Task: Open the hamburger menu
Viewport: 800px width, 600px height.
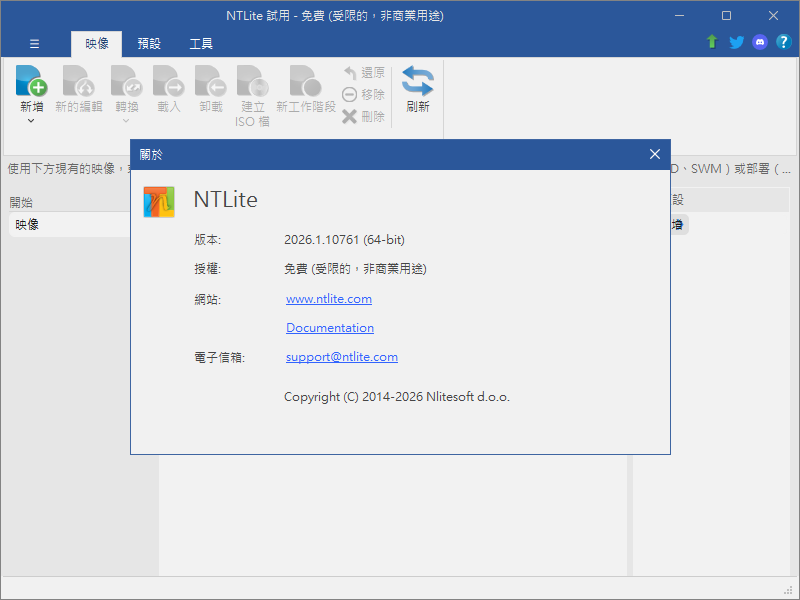Action: pyautogui.click(x=33, y=43)
